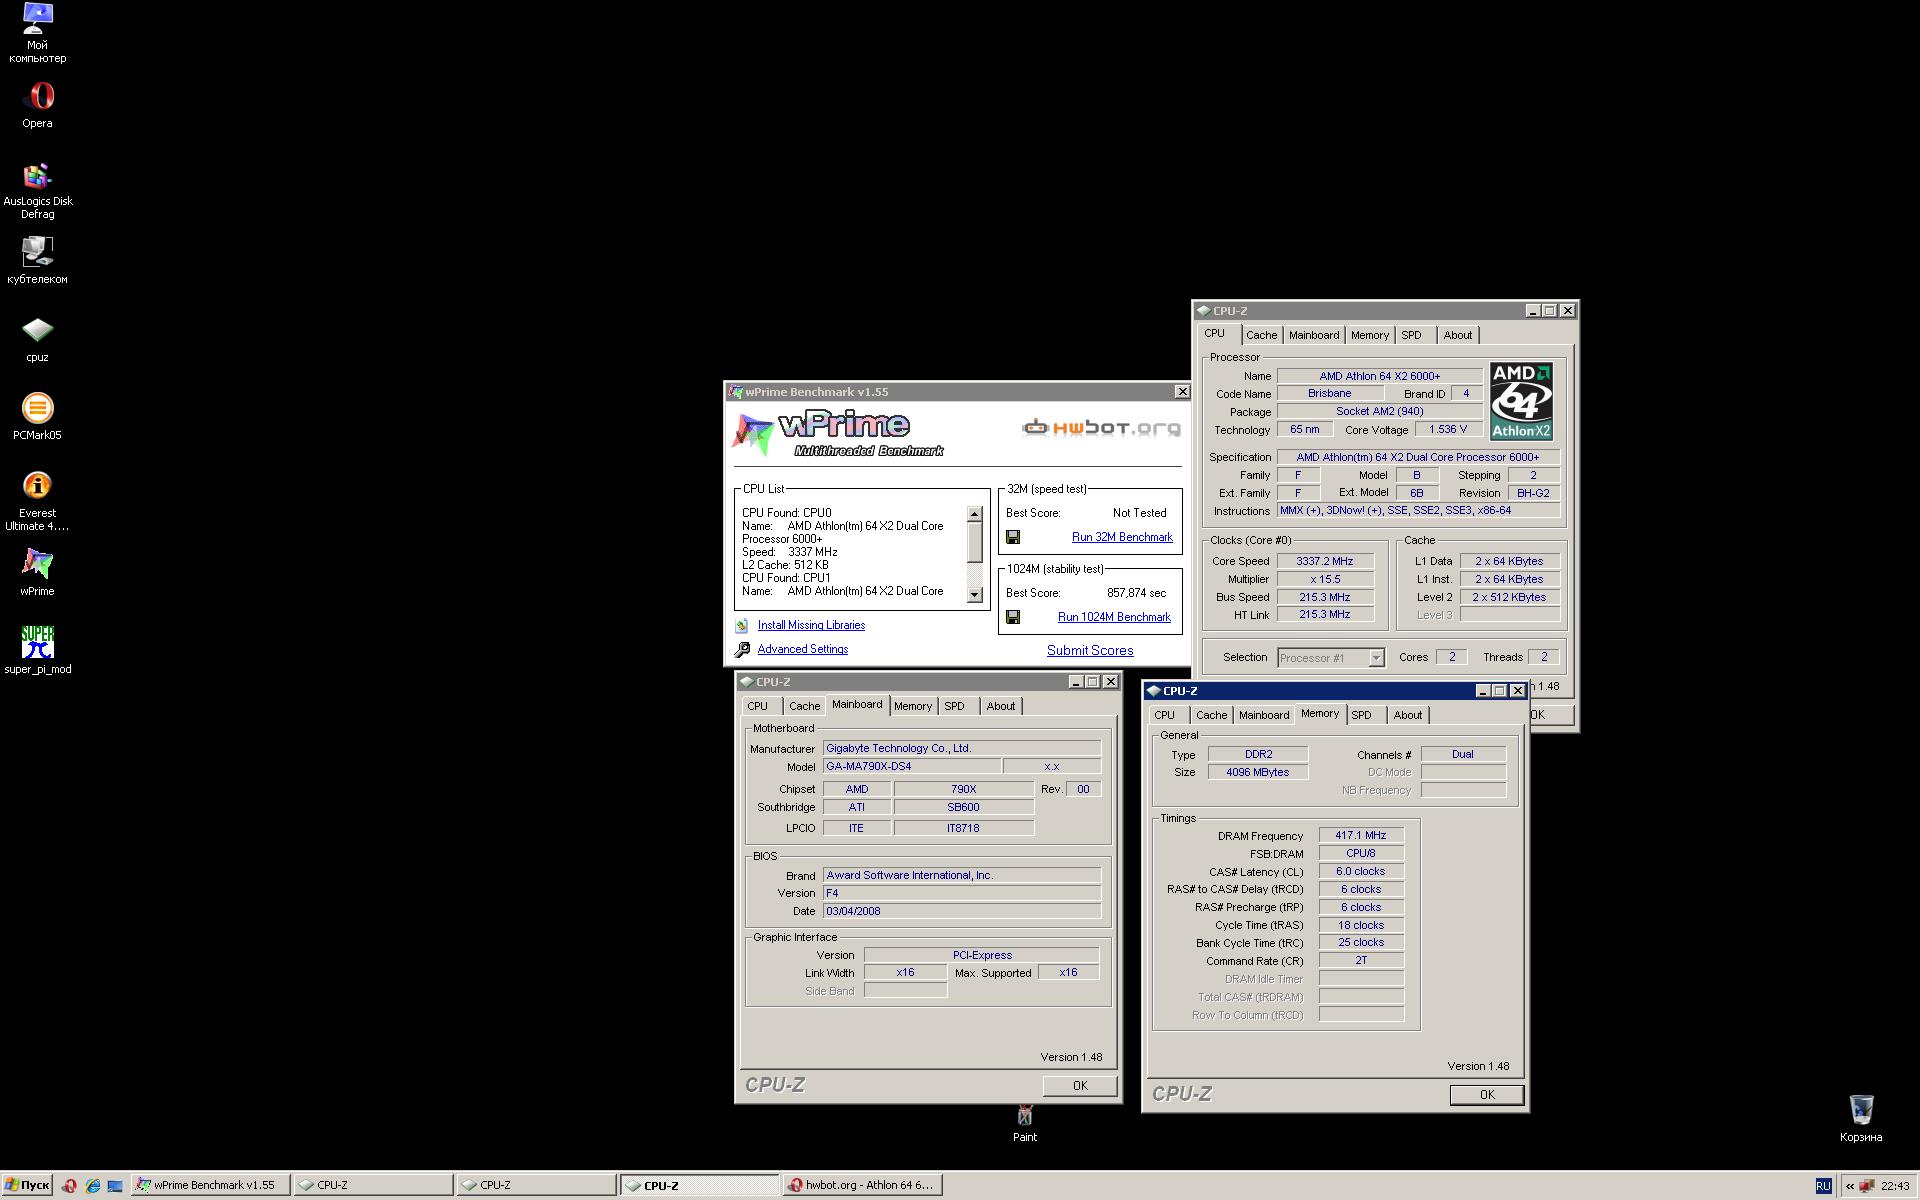Click the BIOS date 03/04/2008 field

[961, 911]
